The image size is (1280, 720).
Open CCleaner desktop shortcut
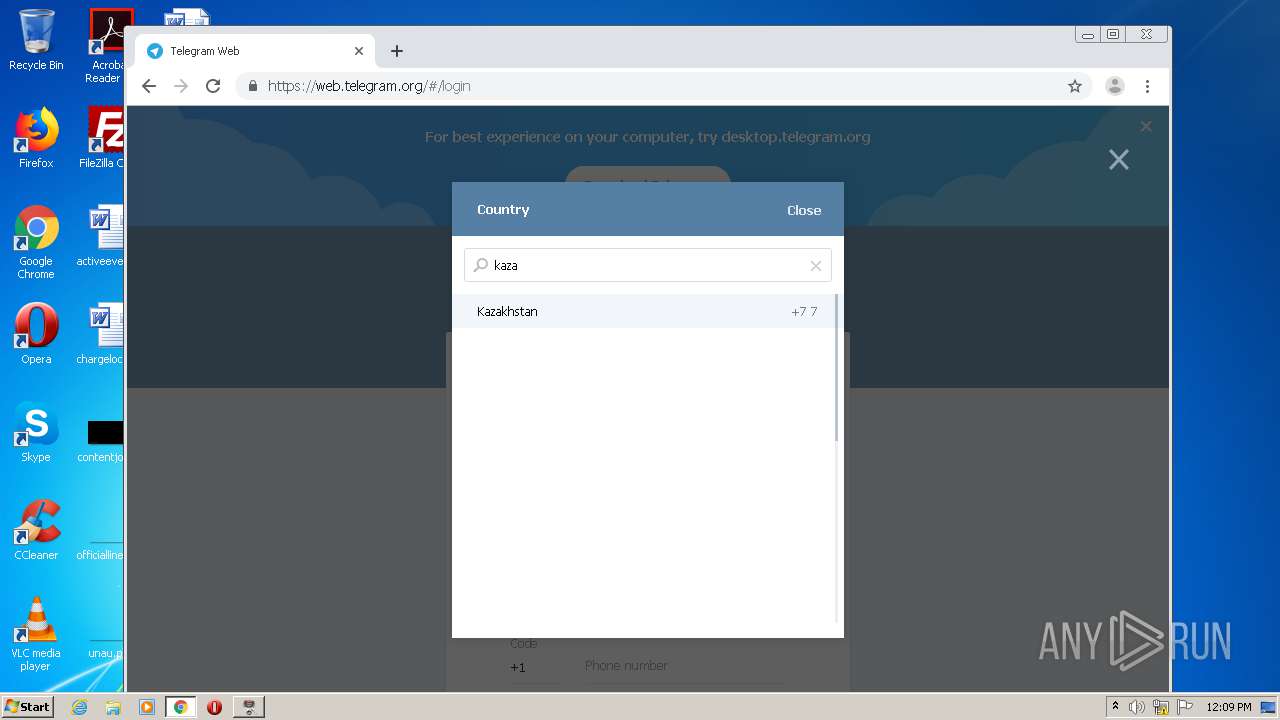pyautogui.click(x=36, y=530)
